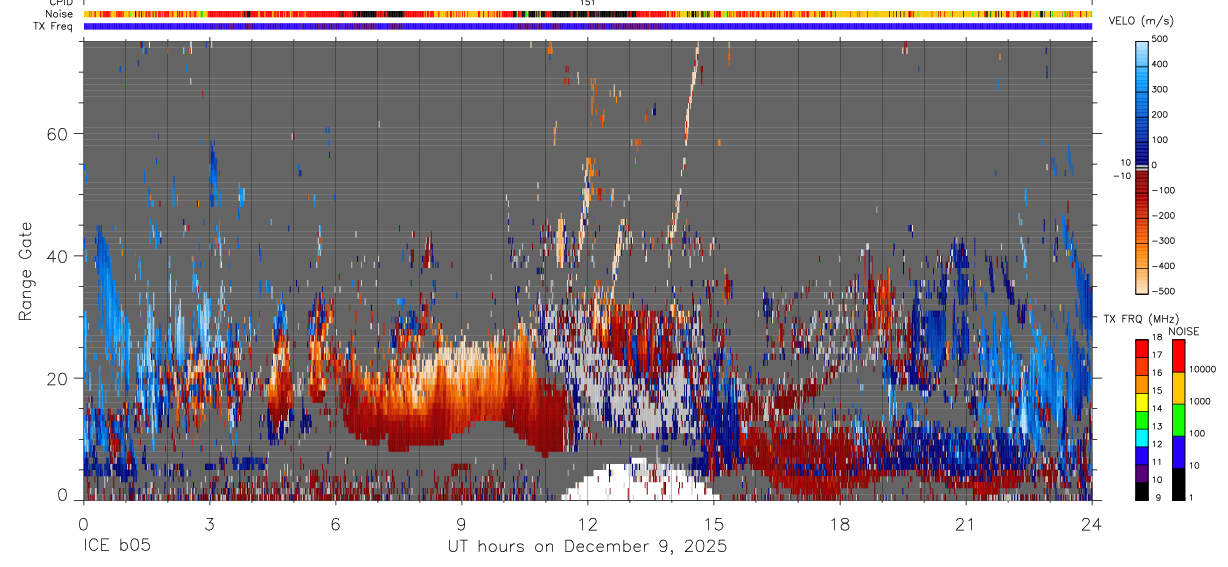Click the red 17–18 MHz TX FRQ swatch
The width and height of the screenshot is (1228, 567).
(x=1142, y=346)
